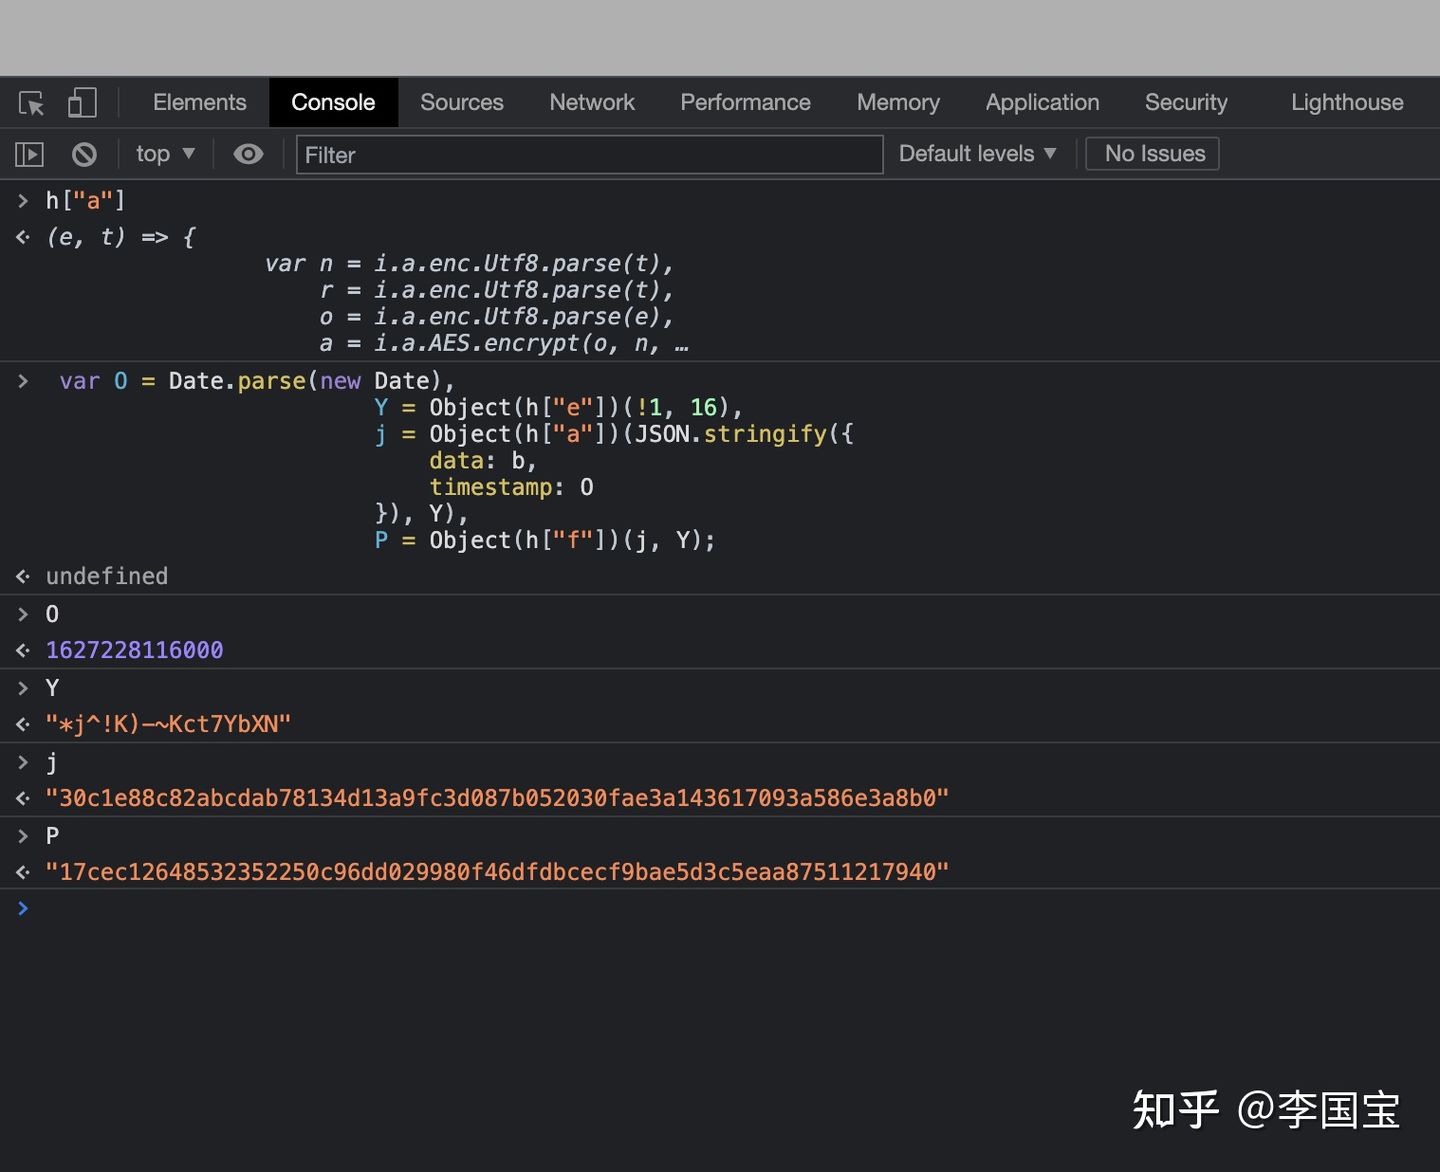Switch to the Security tab

click(1186, 103)
